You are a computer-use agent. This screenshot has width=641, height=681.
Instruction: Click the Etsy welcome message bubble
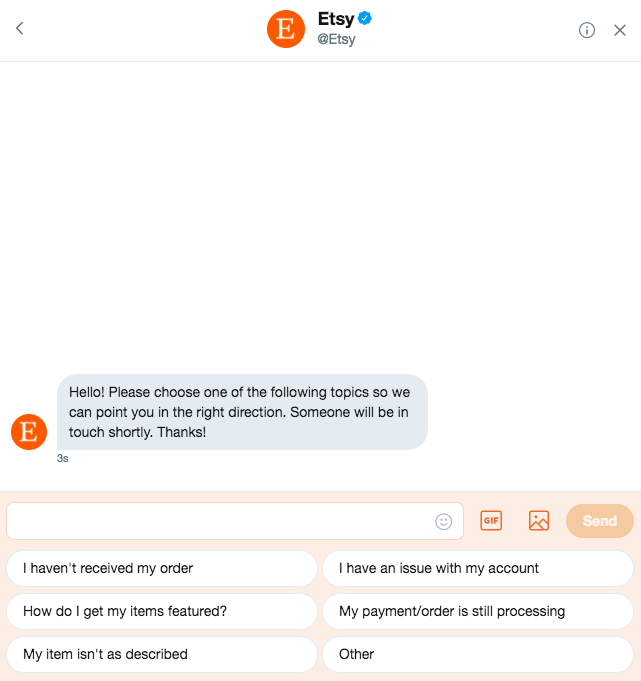[x=242, y=412]
